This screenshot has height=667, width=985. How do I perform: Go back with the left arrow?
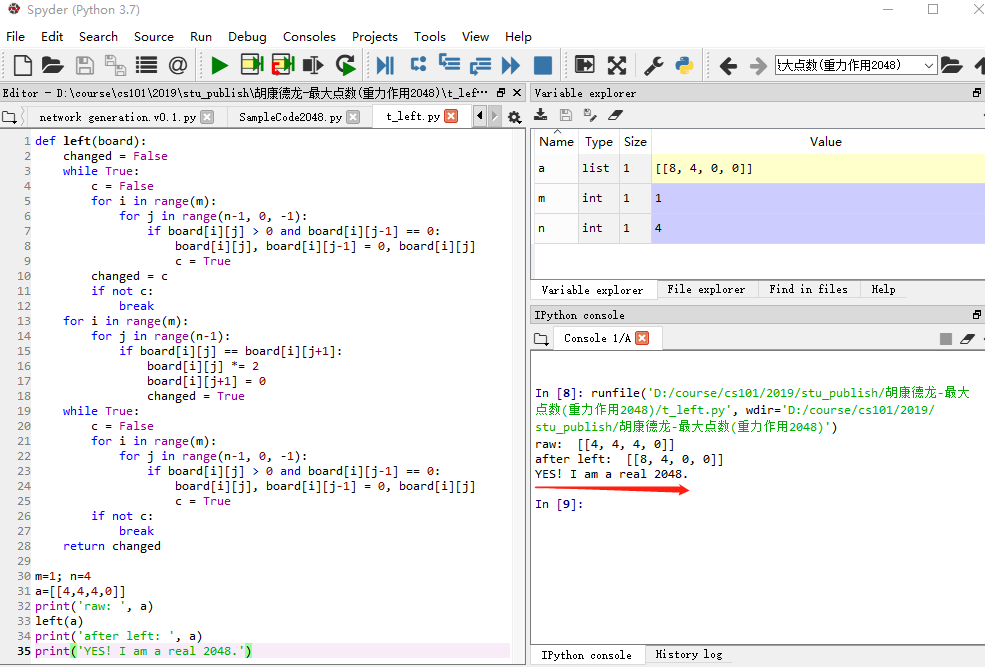tap(728, 65)
